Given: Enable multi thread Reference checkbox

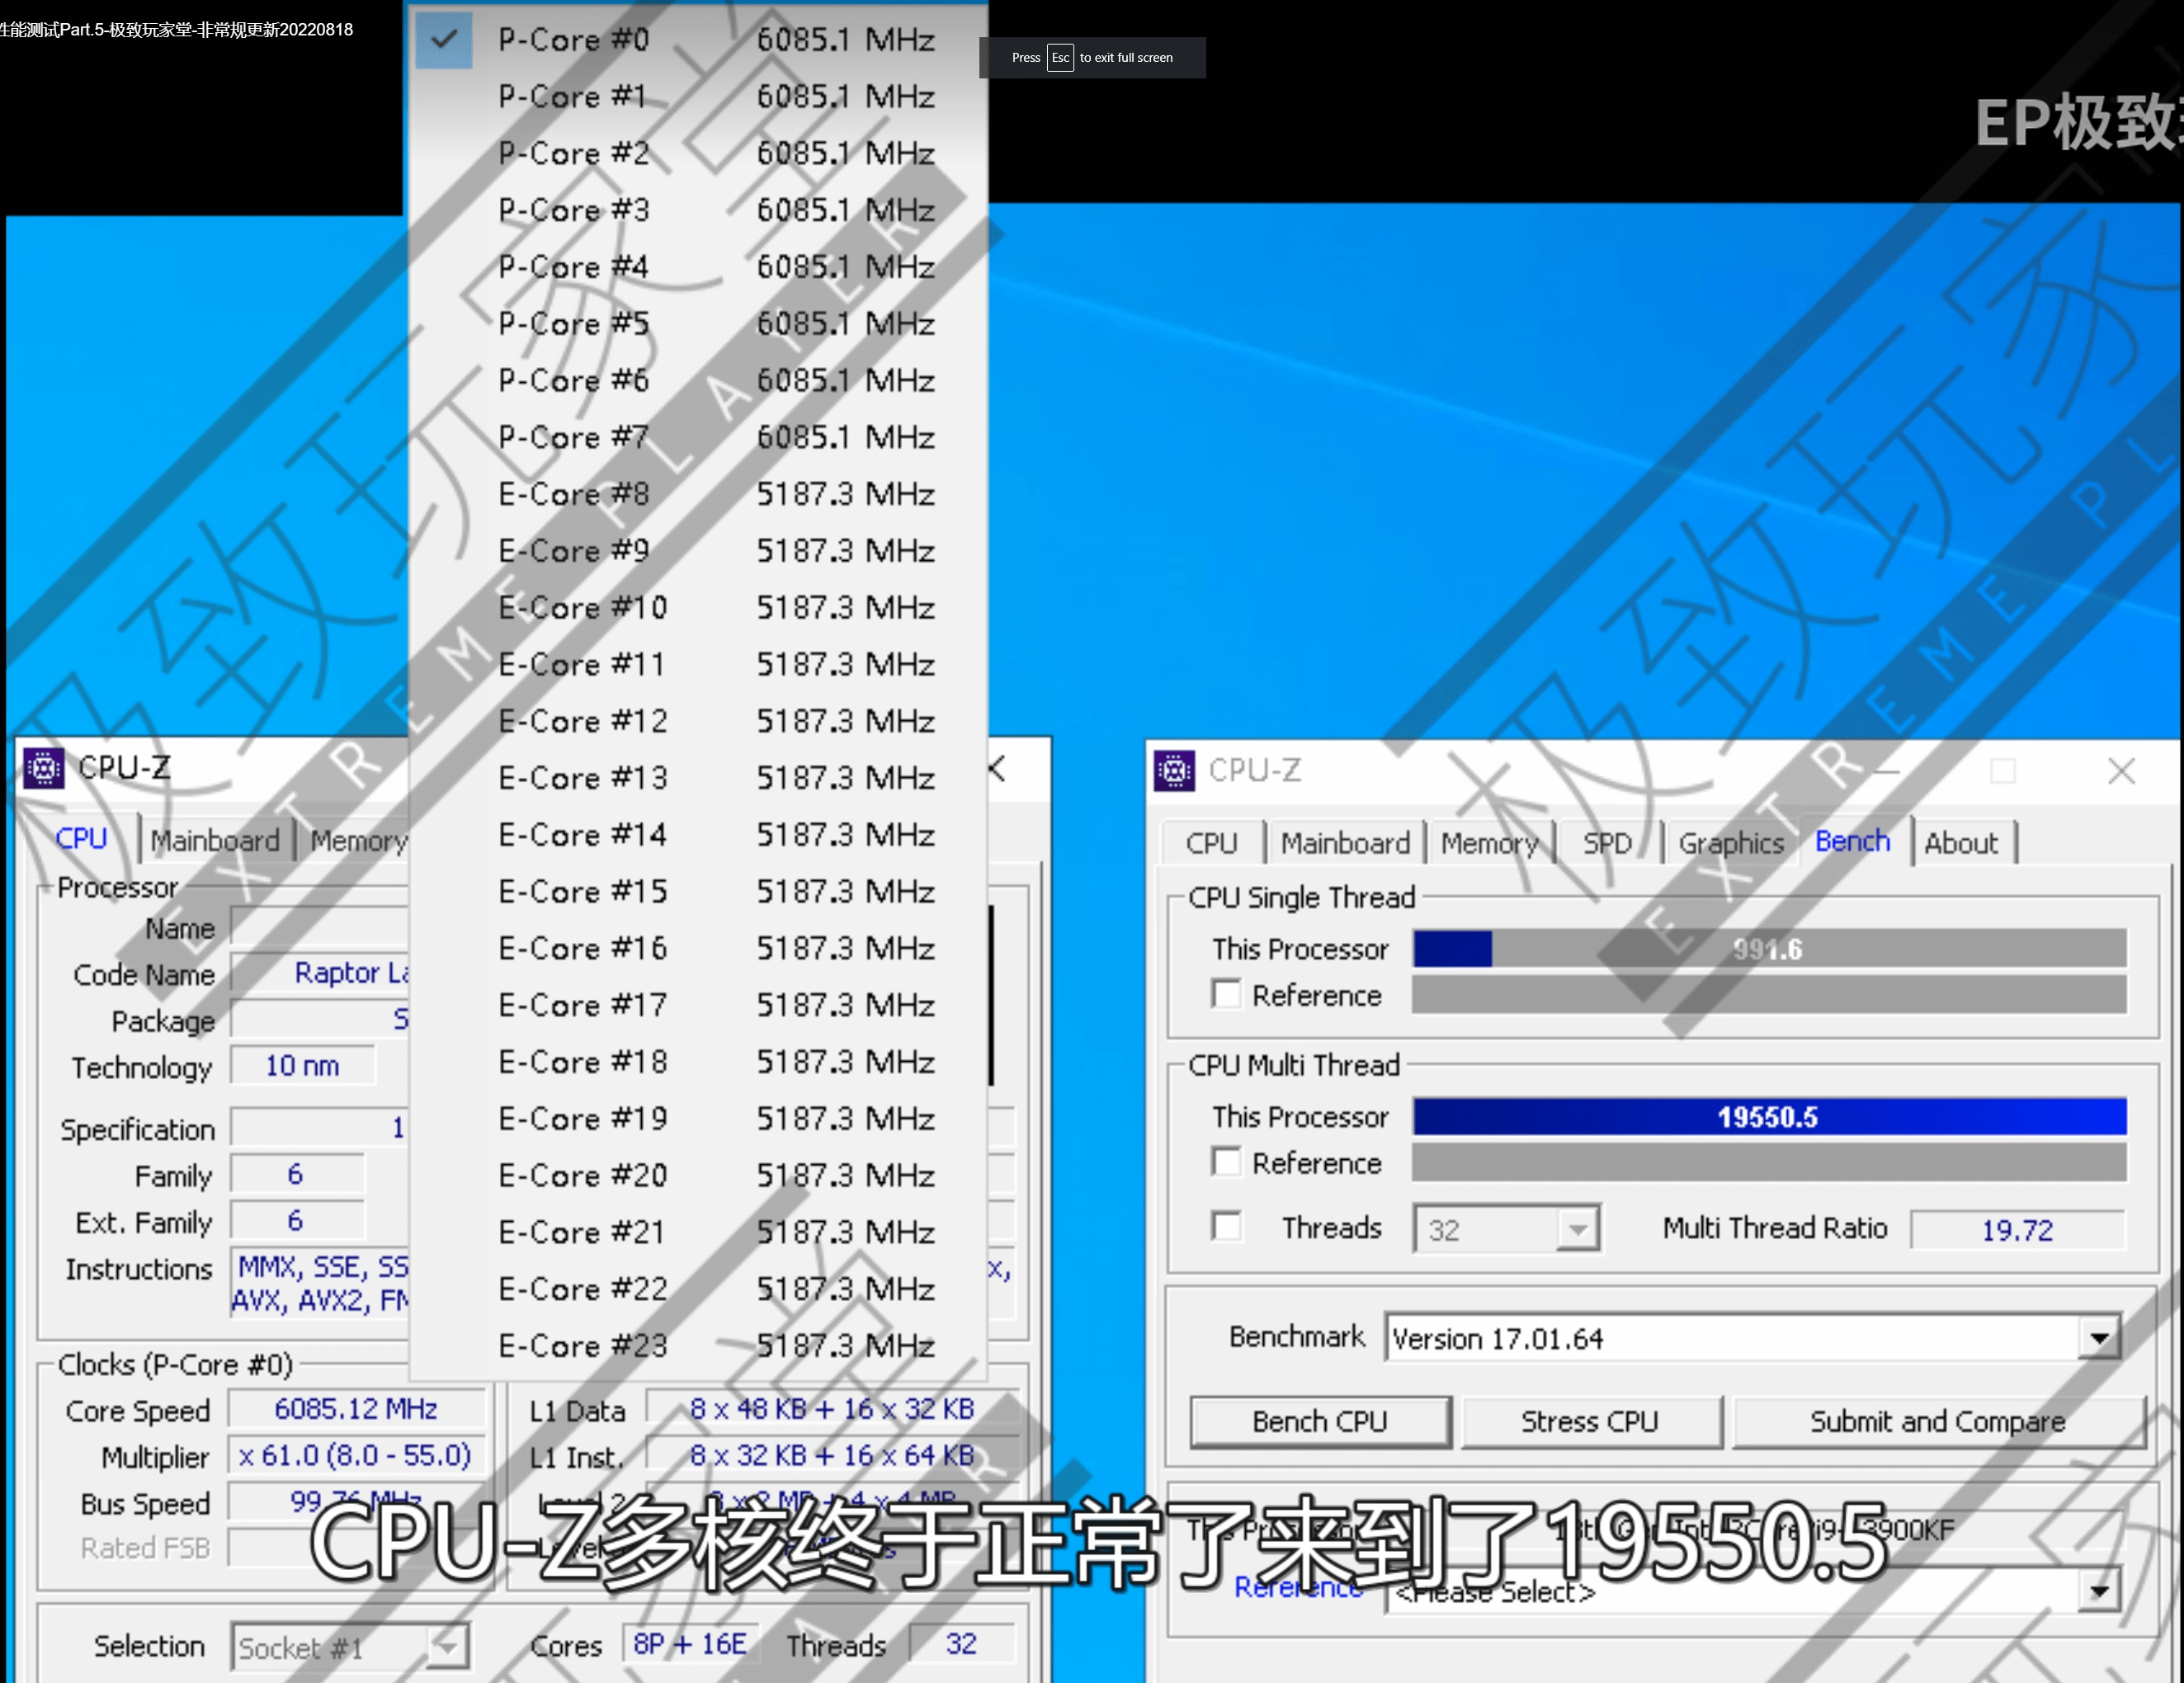Looking at the screenshot, I should click(x=1226, y=1163).
